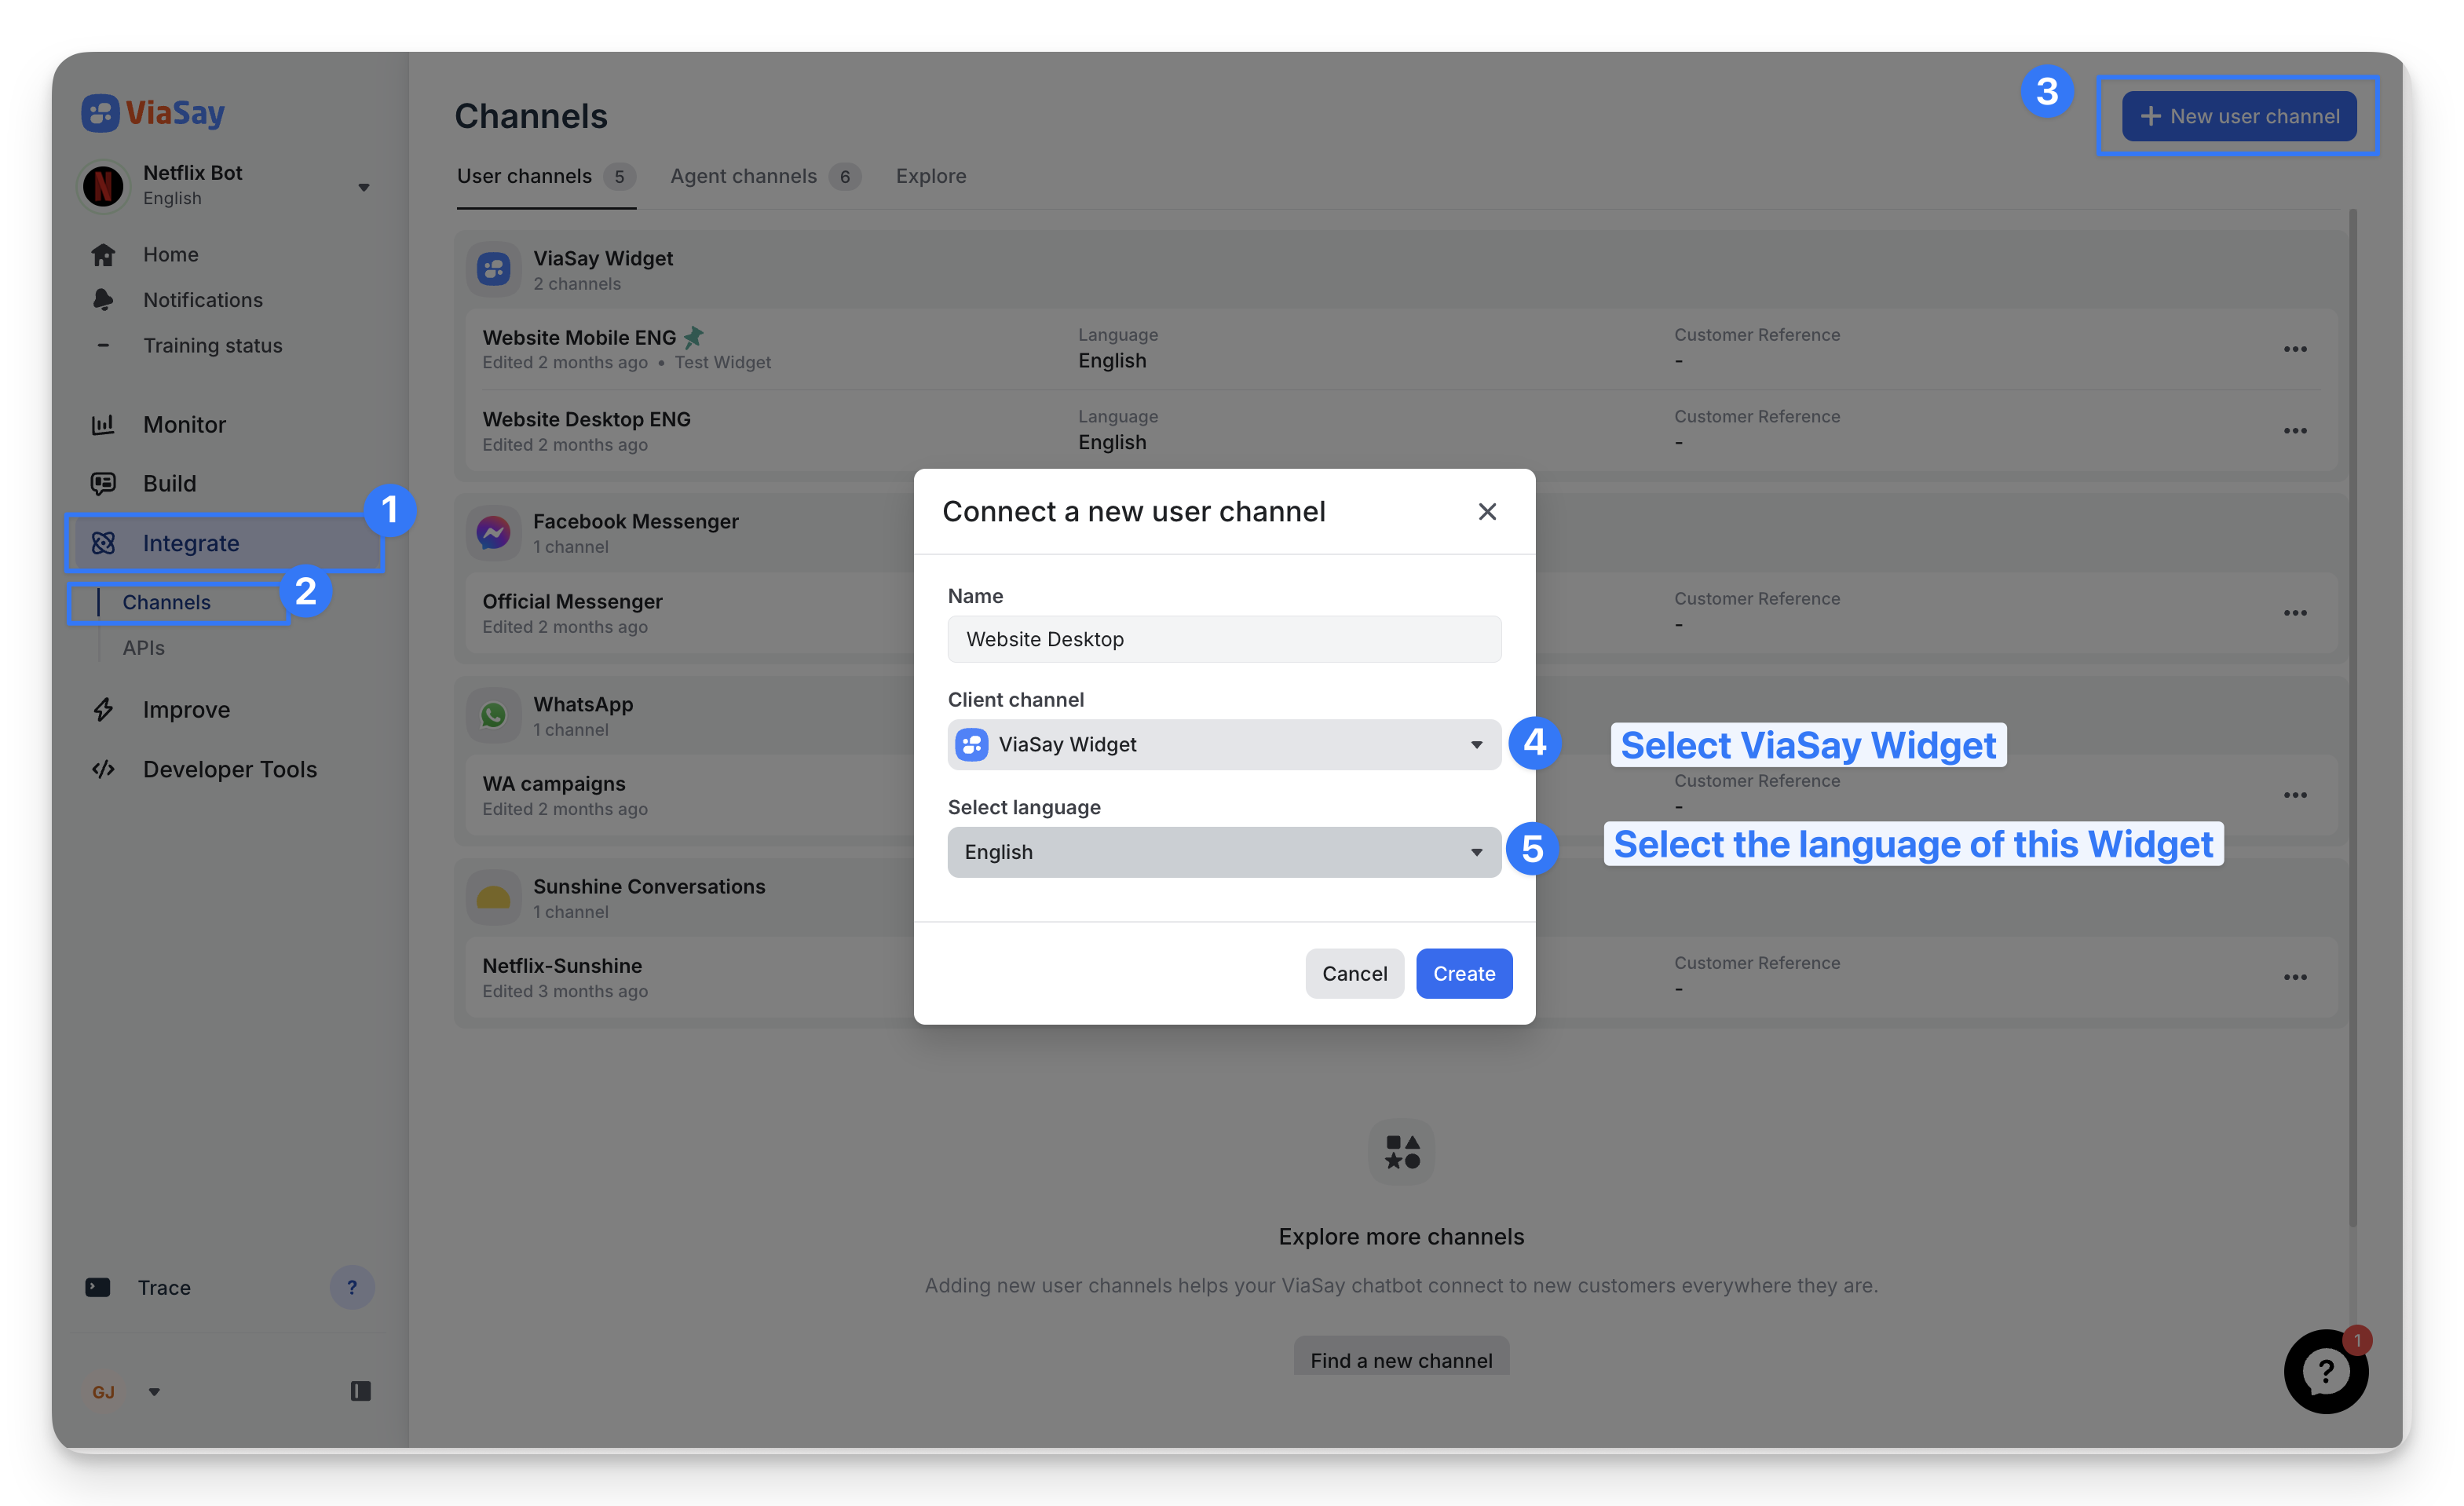
Task: Switch to the Explore tab
Action: tap(930, 177)
